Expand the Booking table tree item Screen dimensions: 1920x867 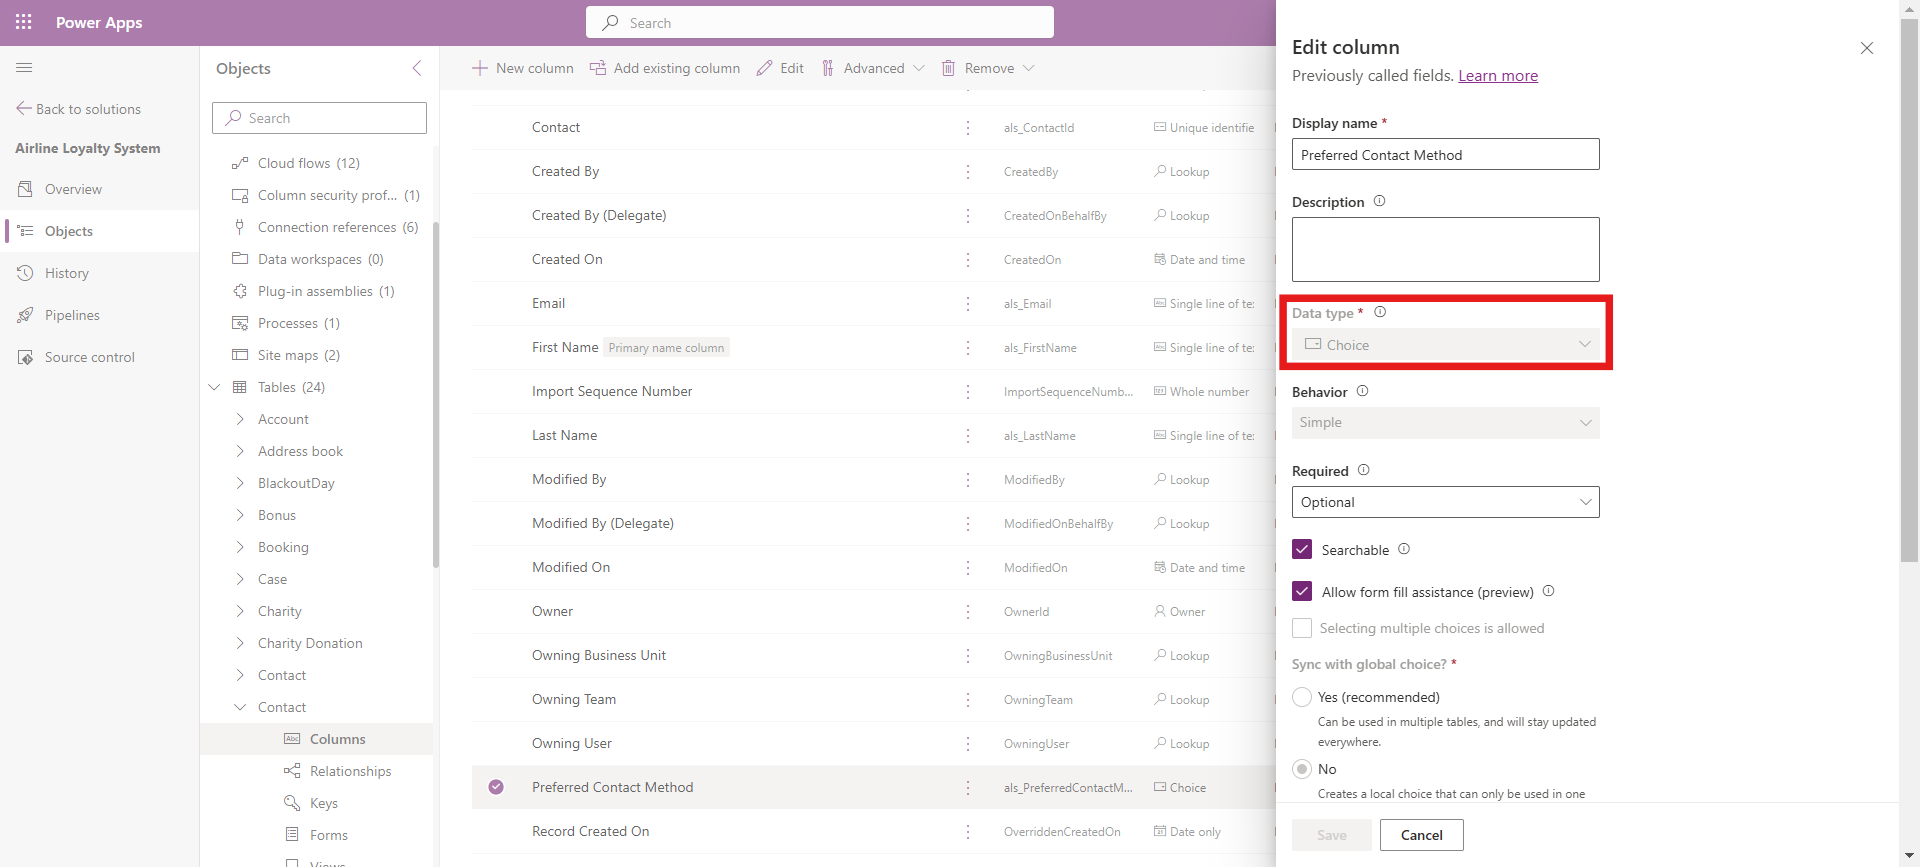pos(240,547)
